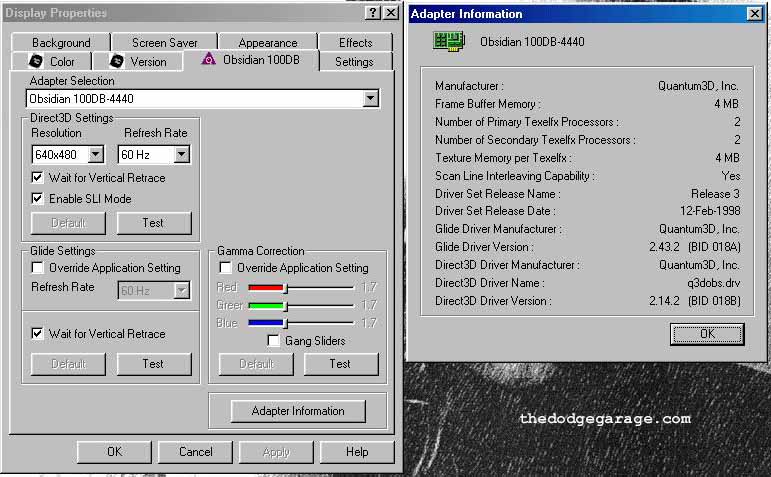Toggle Glide Wait for Vertical Retrace checkbox
Image resolution: width=771 pixels, height=477 pixels.
37,333
